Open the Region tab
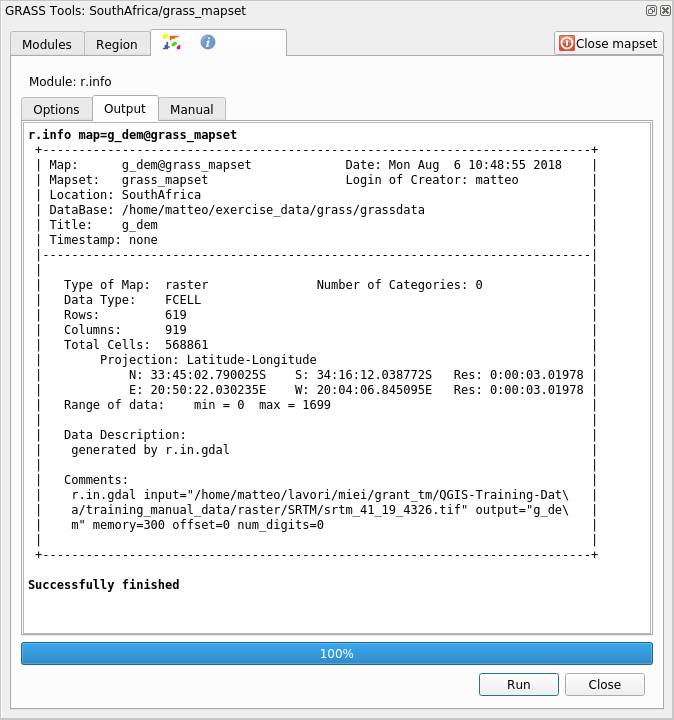674x720 pixels. (117, 44)
